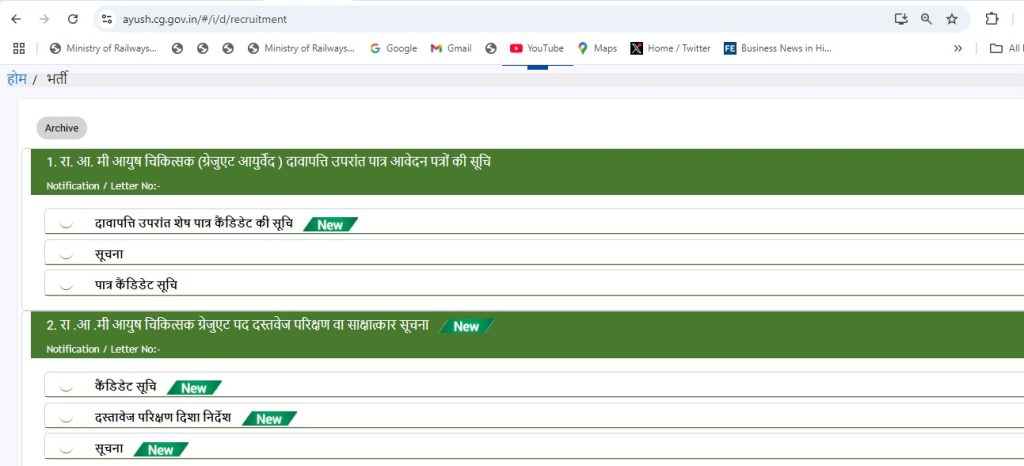Open the Gmail bookmark
Viewport: 1024px width, 466px height.
tap(451, 48)
